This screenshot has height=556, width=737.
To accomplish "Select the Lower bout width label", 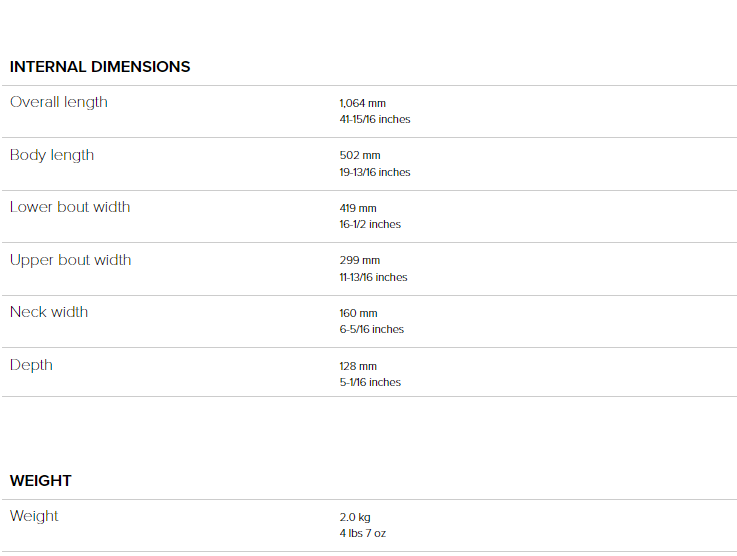I will tap(70, 207).
